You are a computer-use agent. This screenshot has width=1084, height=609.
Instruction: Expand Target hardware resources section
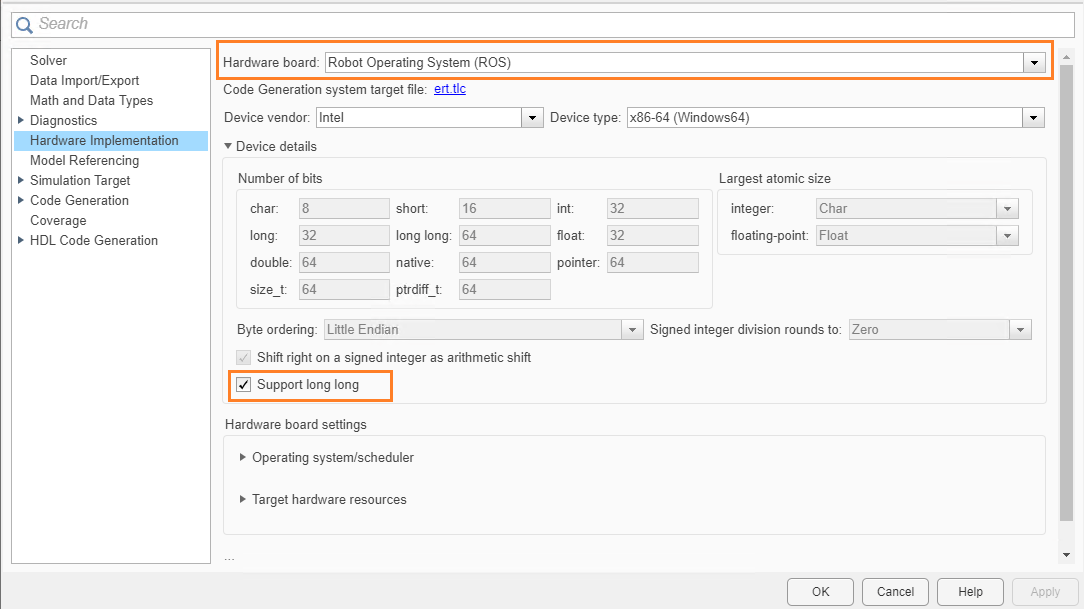coord(243,499)
